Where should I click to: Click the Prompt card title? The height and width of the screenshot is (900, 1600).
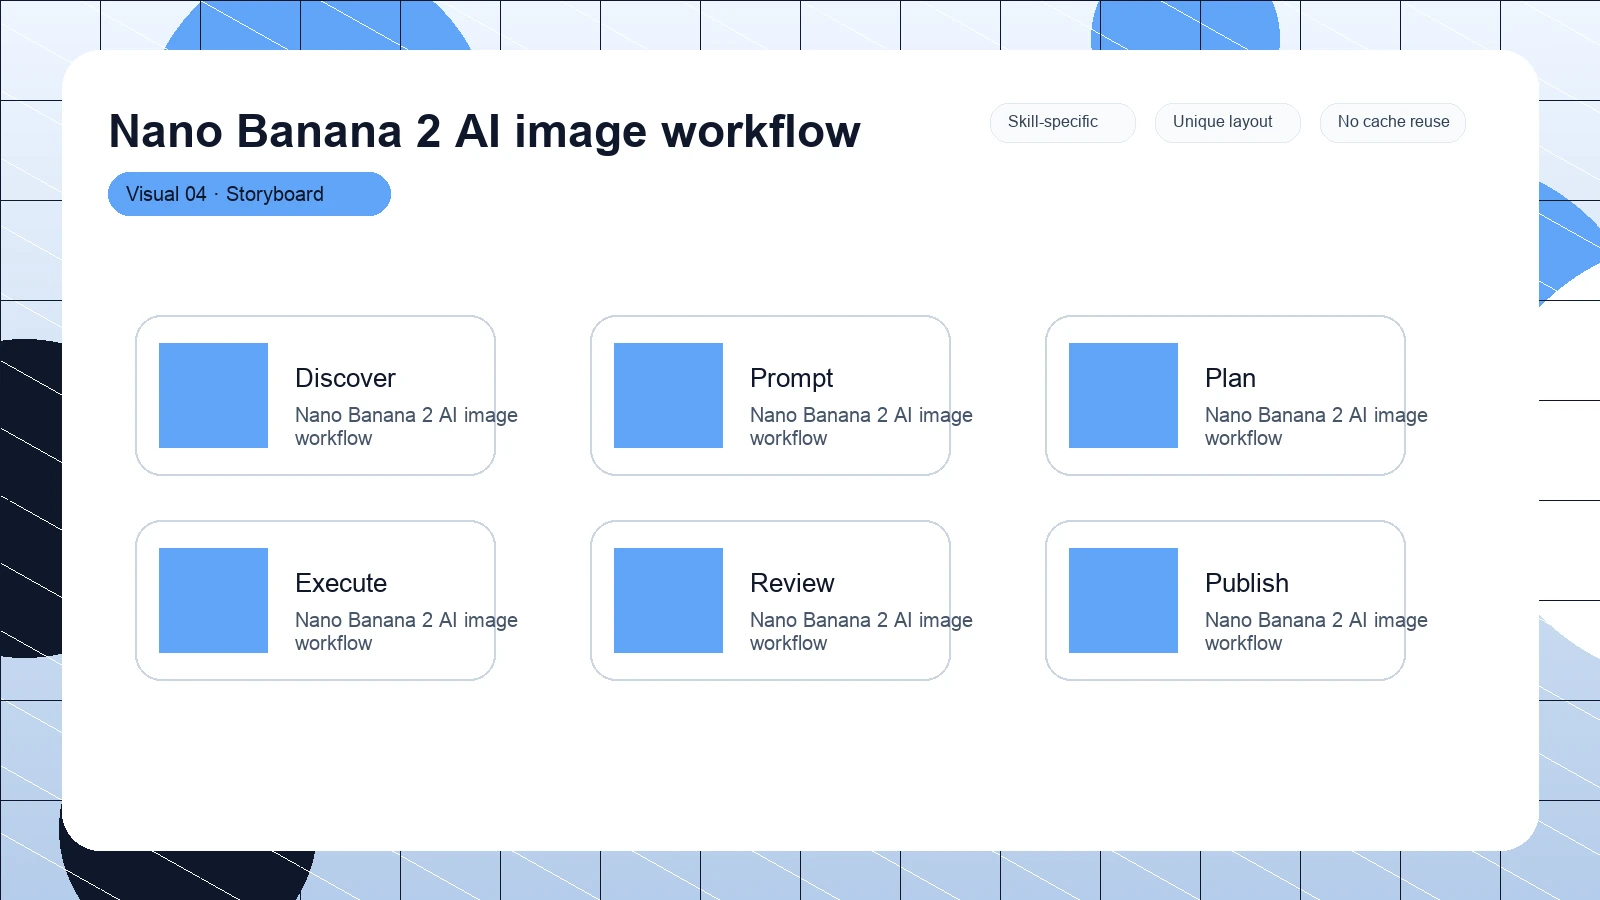[x=791, y=378]
